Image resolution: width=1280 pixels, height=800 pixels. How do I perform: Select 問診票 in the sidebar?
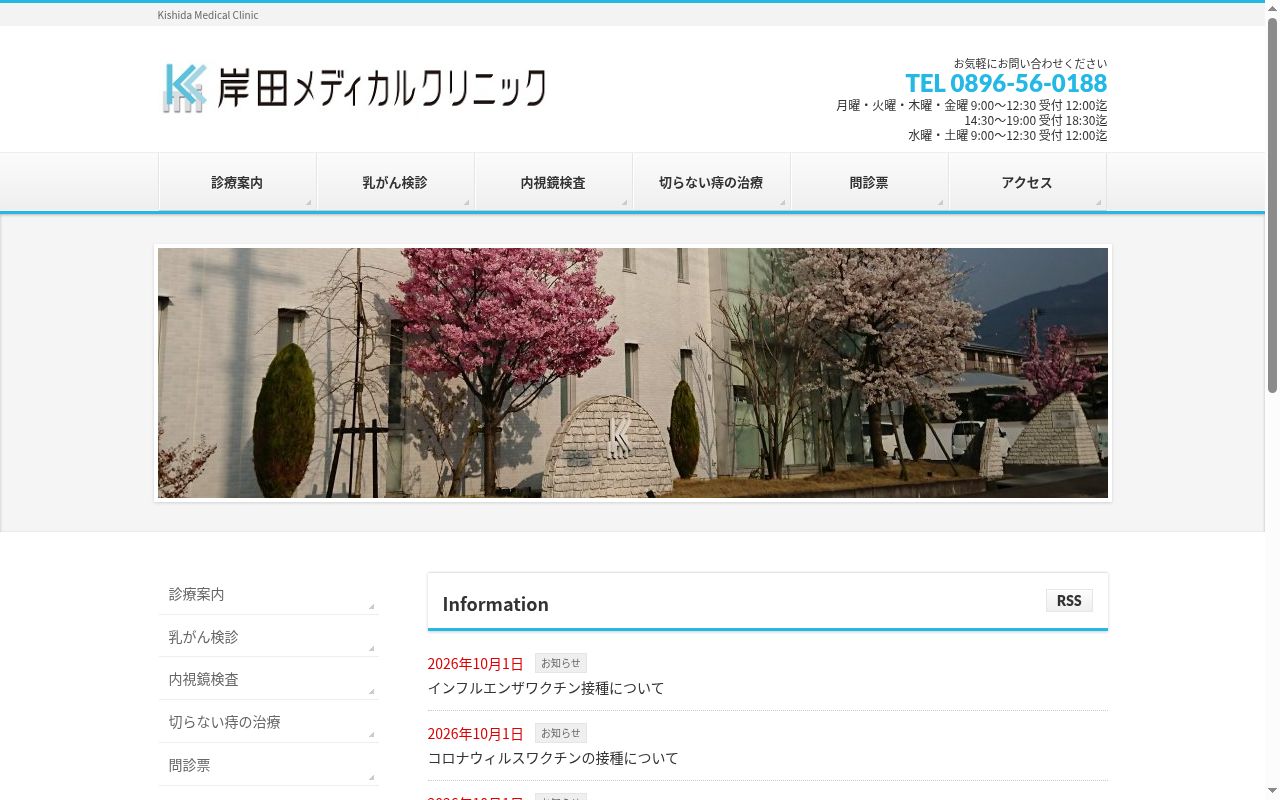tap(268, 765)
